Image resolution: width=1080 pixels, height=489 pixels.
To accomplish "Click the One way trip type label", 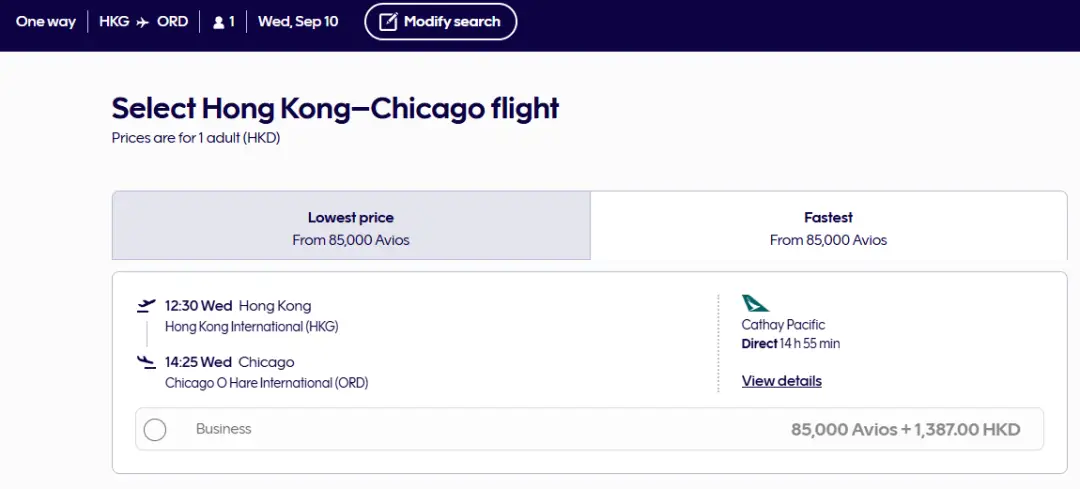I will click(x=46, y=22).
